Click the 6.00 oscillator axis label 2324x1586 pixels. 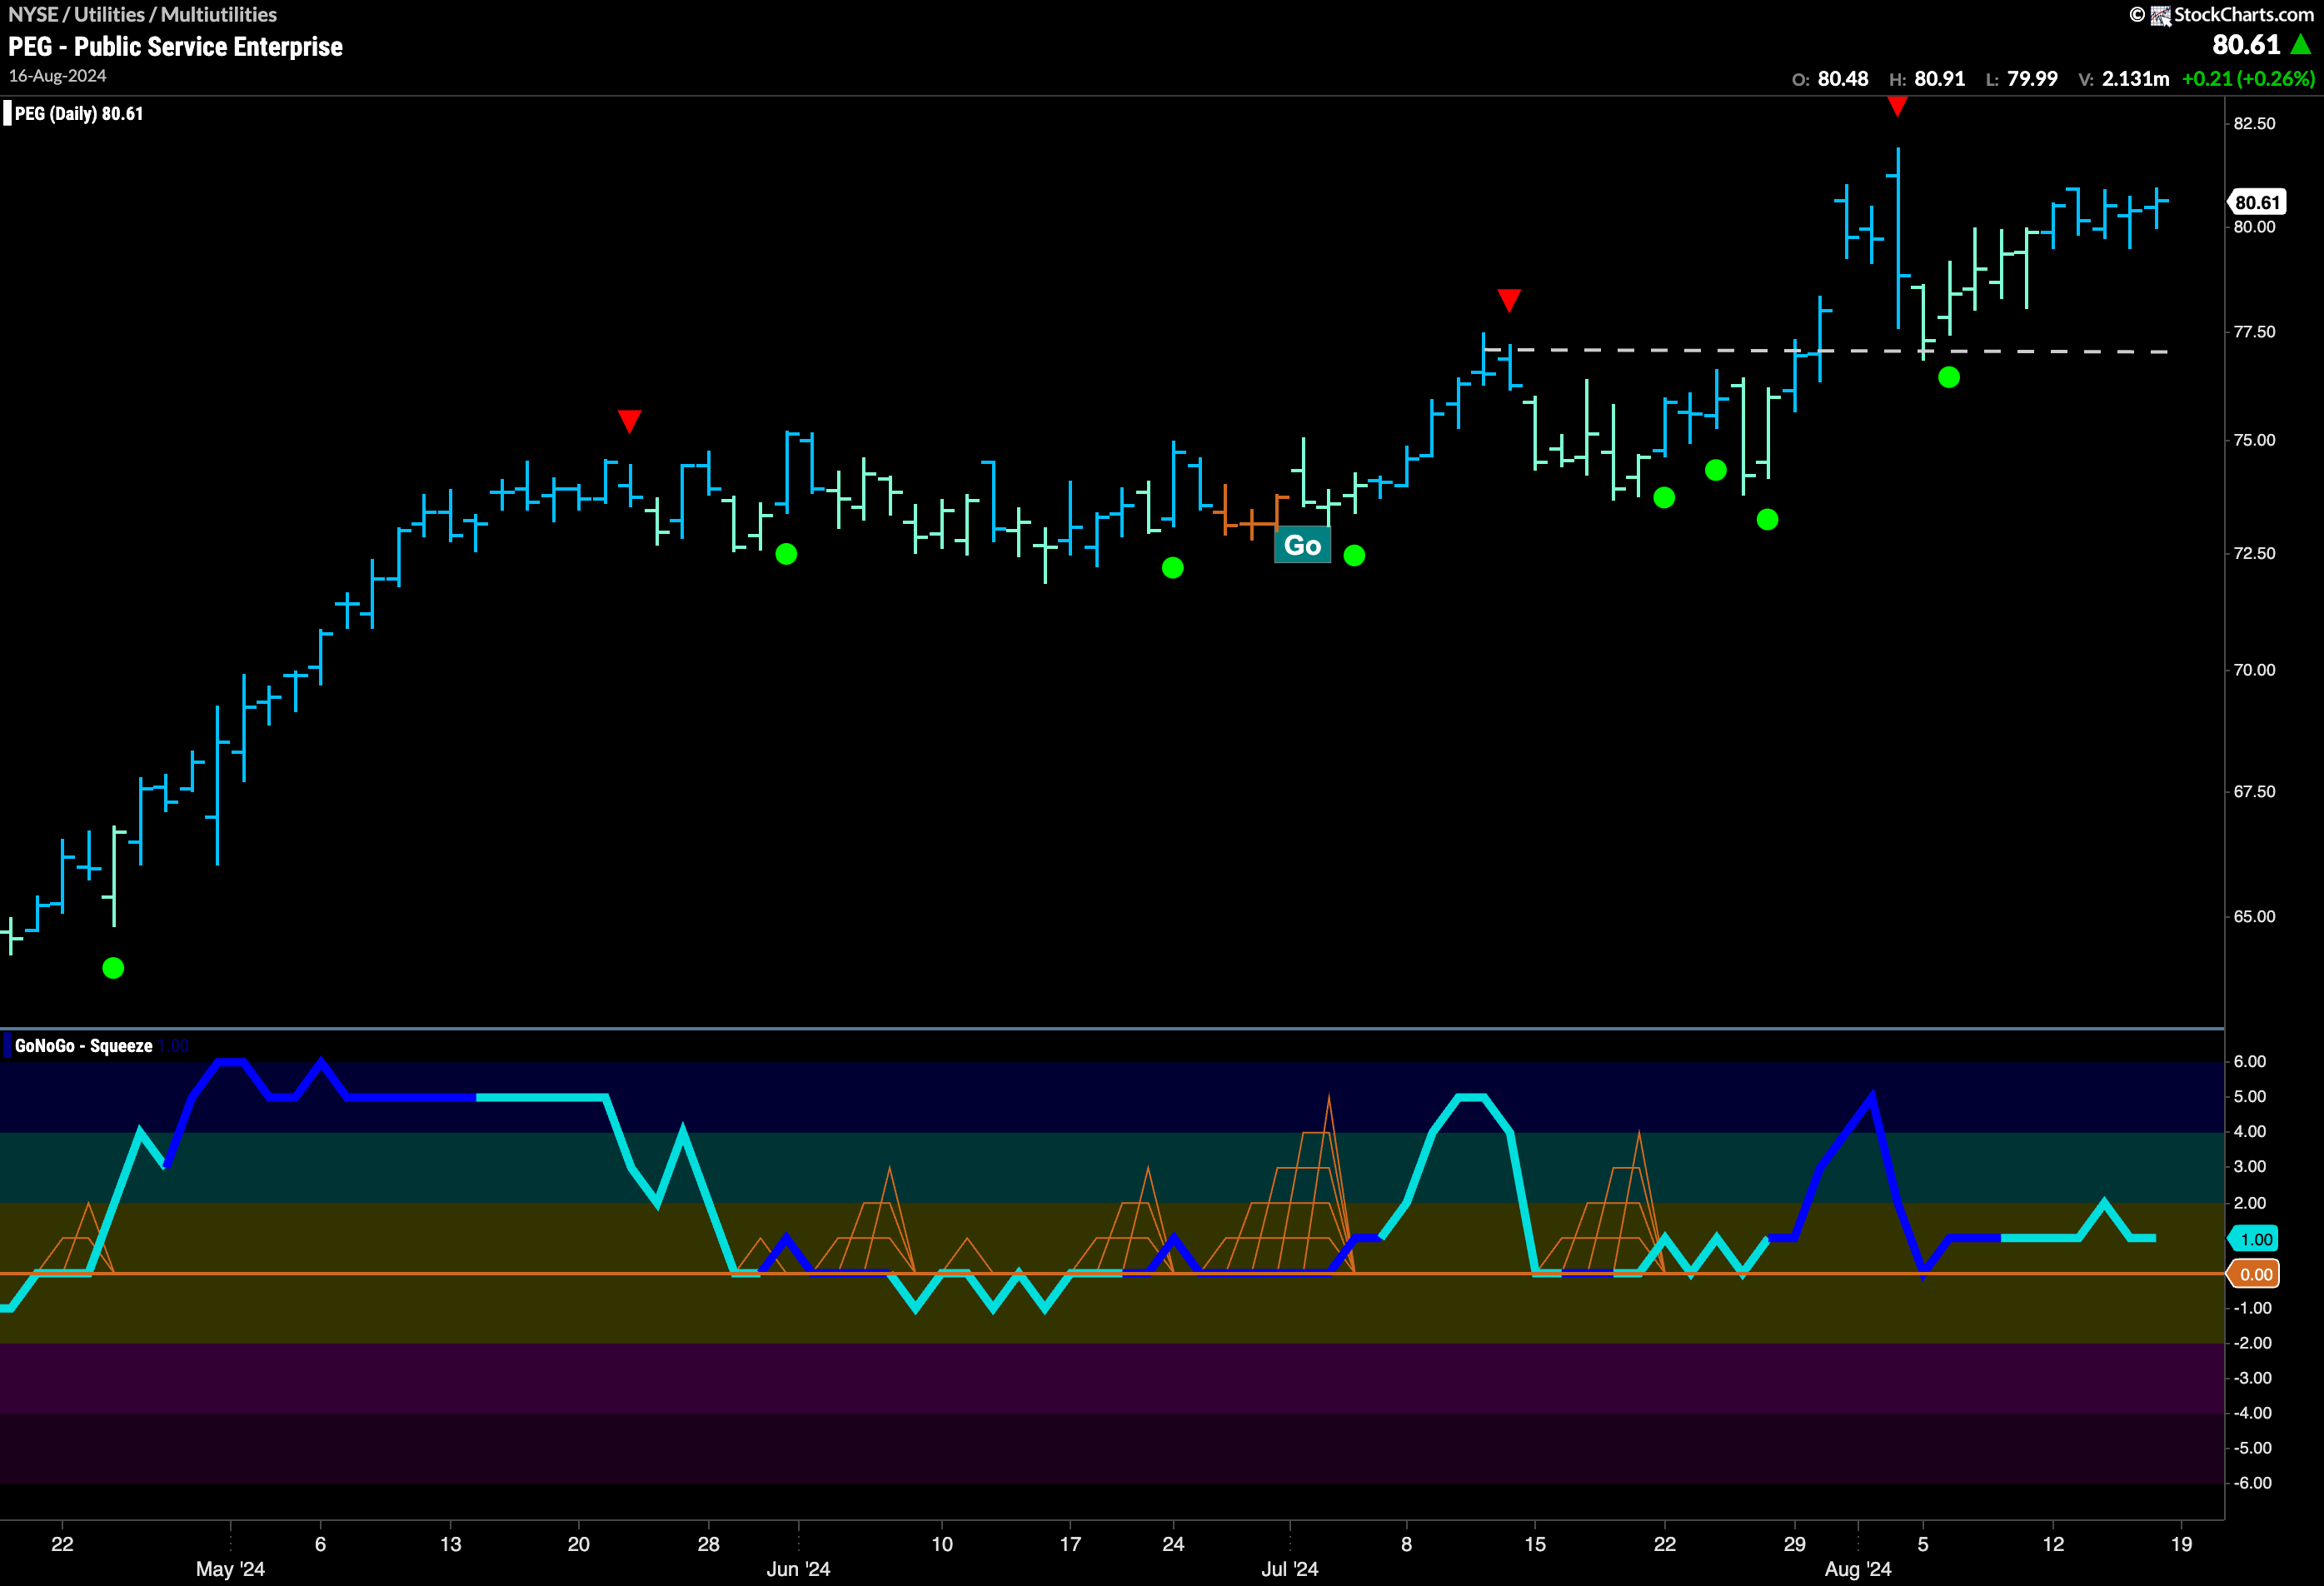[2250, 1061]
